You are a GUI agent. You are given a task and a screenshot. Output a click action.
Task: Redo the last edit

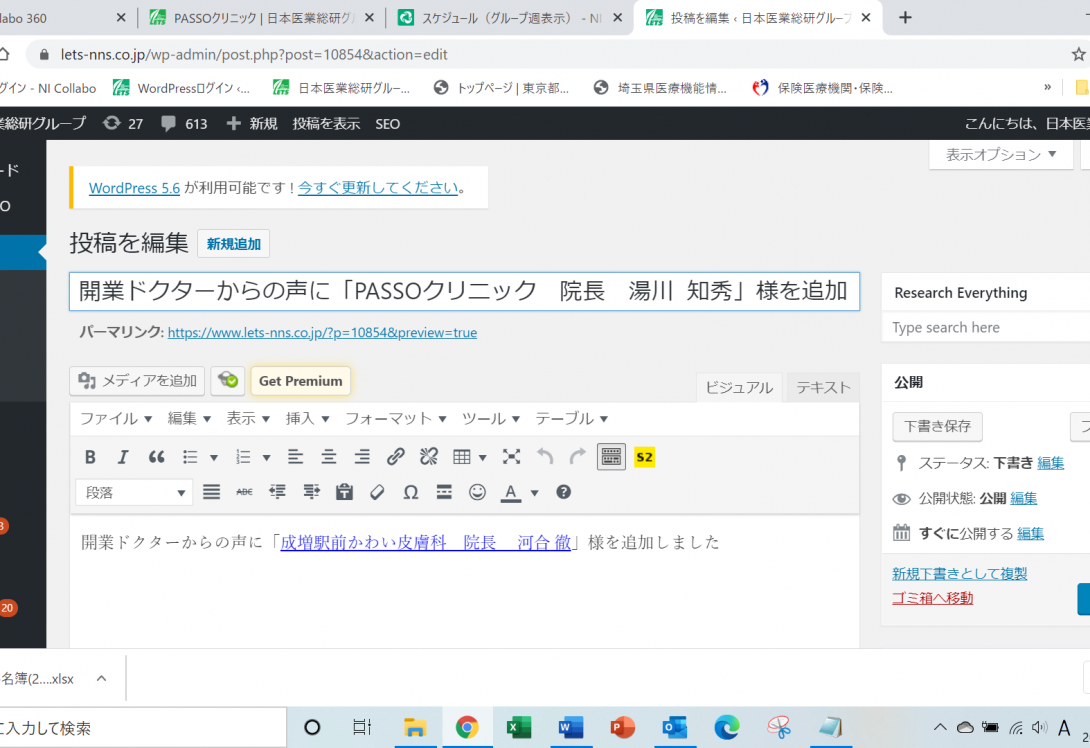coord(578,457)
